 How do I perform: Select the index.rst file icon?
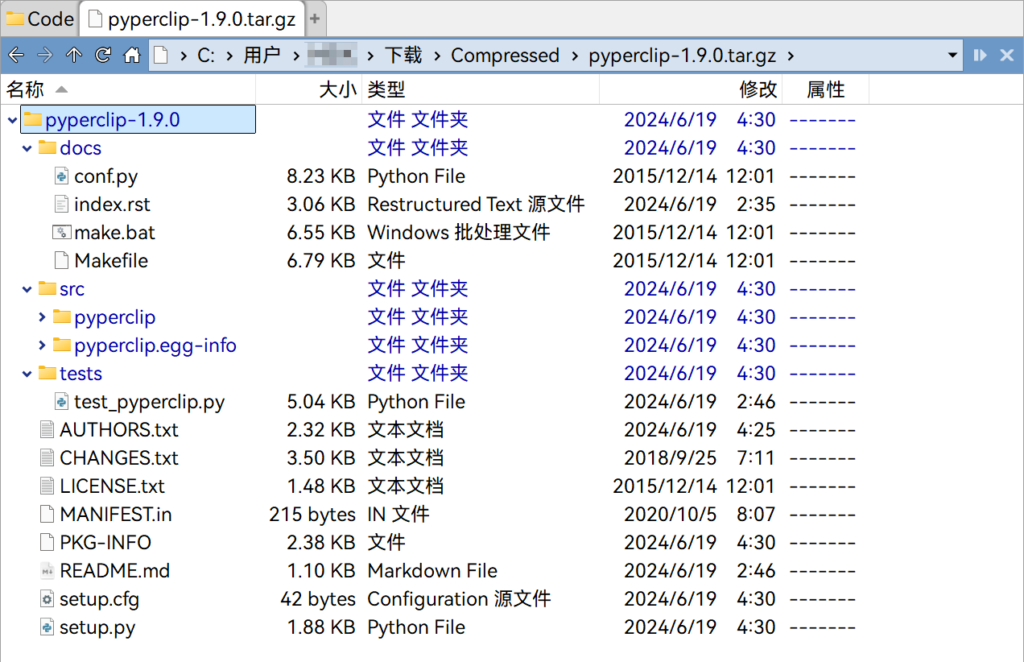pos(61,204)
